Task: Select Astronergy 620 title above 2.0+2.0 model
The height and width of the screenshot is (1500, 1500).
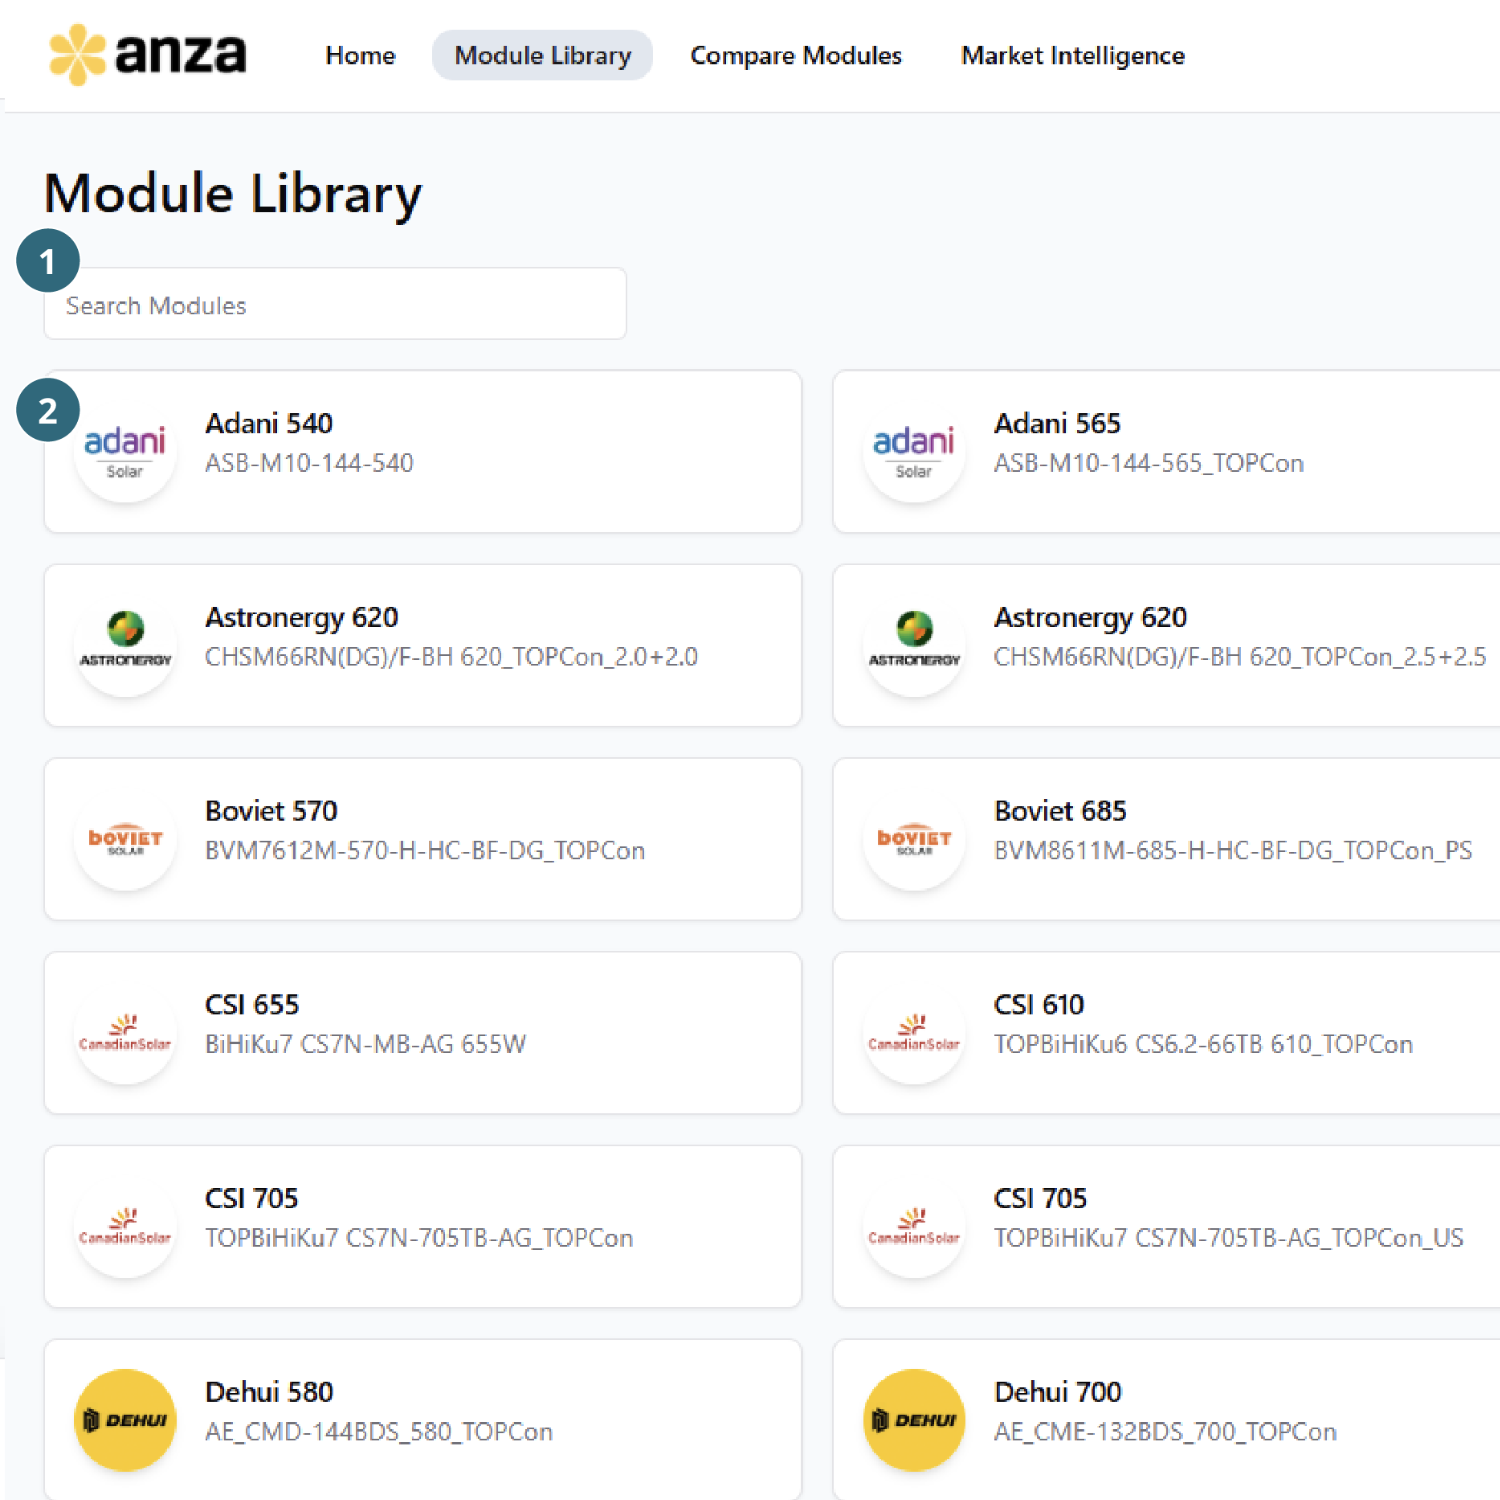Action: (x=301, y=618)
